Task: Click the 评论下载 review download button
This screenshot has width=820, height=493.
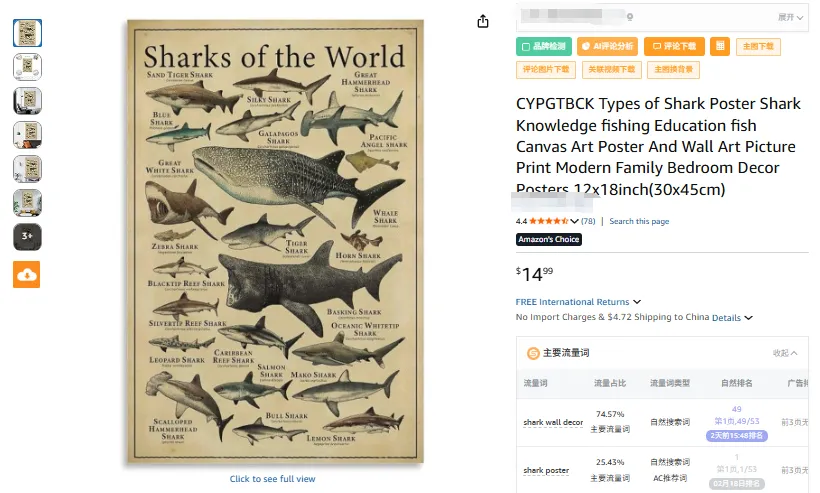Action: (x=673, y=46)
